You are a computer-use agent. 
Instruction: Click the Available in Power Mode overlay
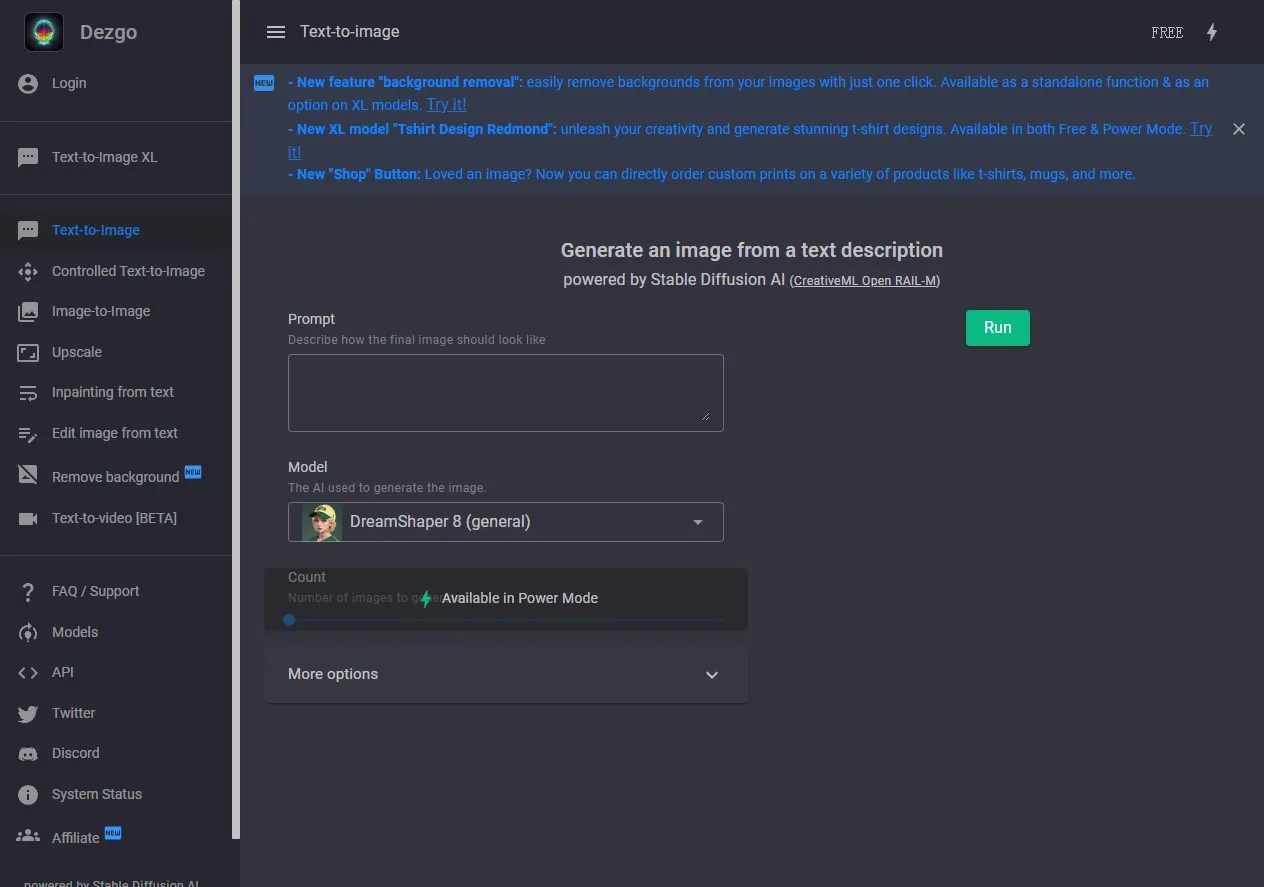[506, 600]
